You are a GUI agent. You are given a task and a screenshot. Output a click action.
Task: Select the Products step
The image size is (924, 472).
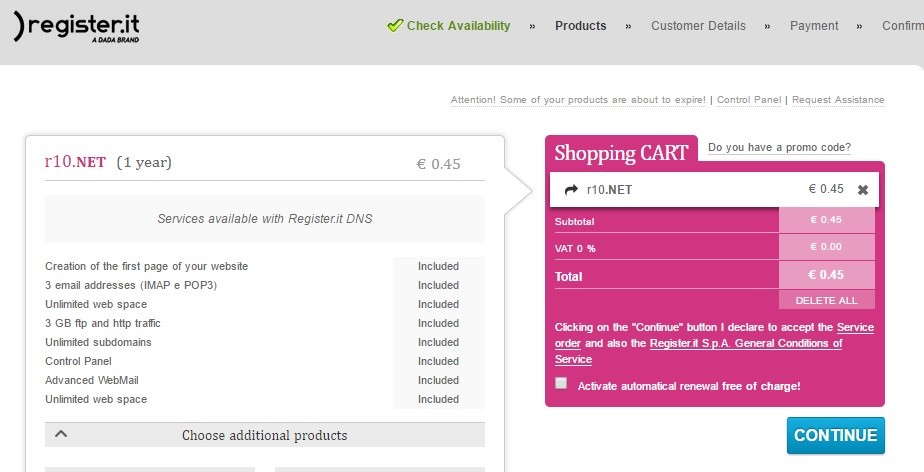point(580,26)
